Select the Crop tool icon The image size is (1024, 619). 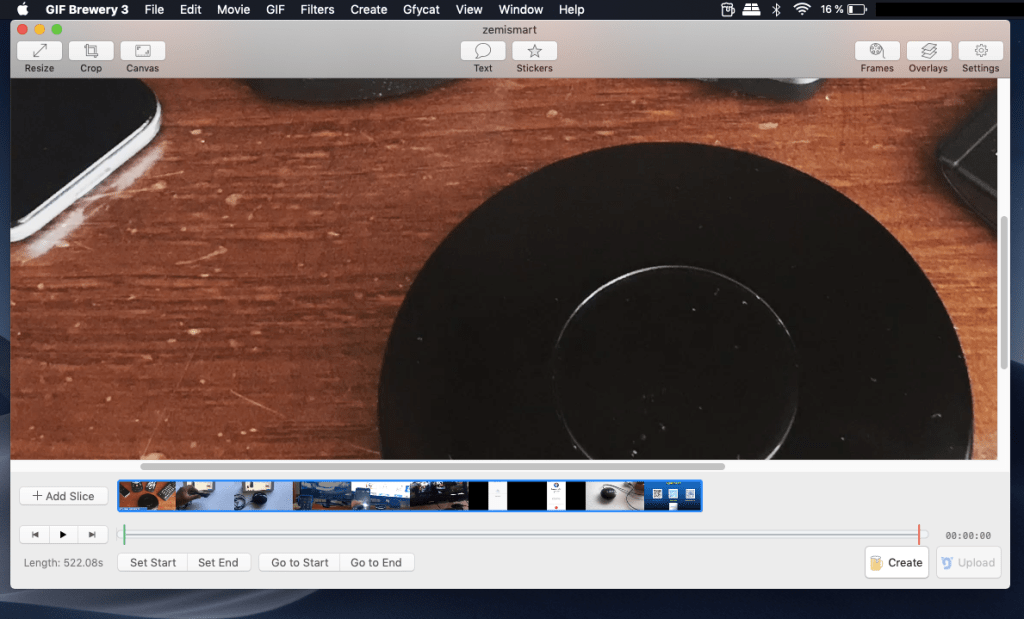(91, 51)
